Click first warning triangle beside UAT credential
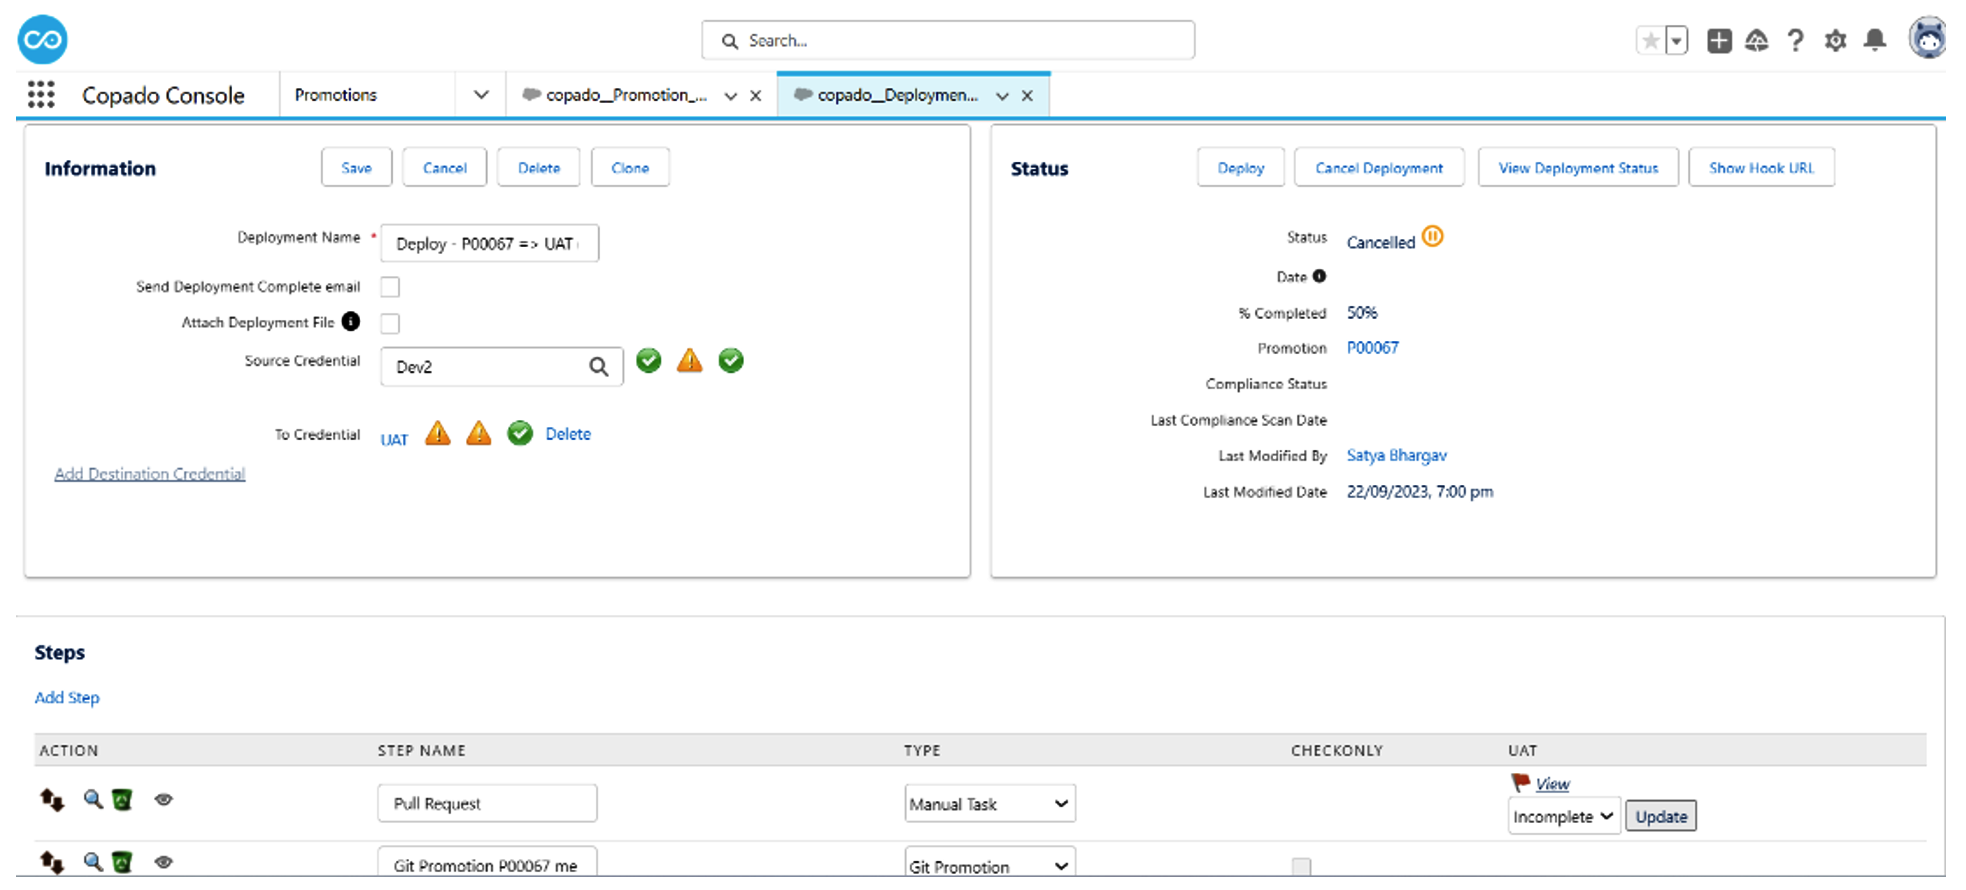 pos(438,433)
